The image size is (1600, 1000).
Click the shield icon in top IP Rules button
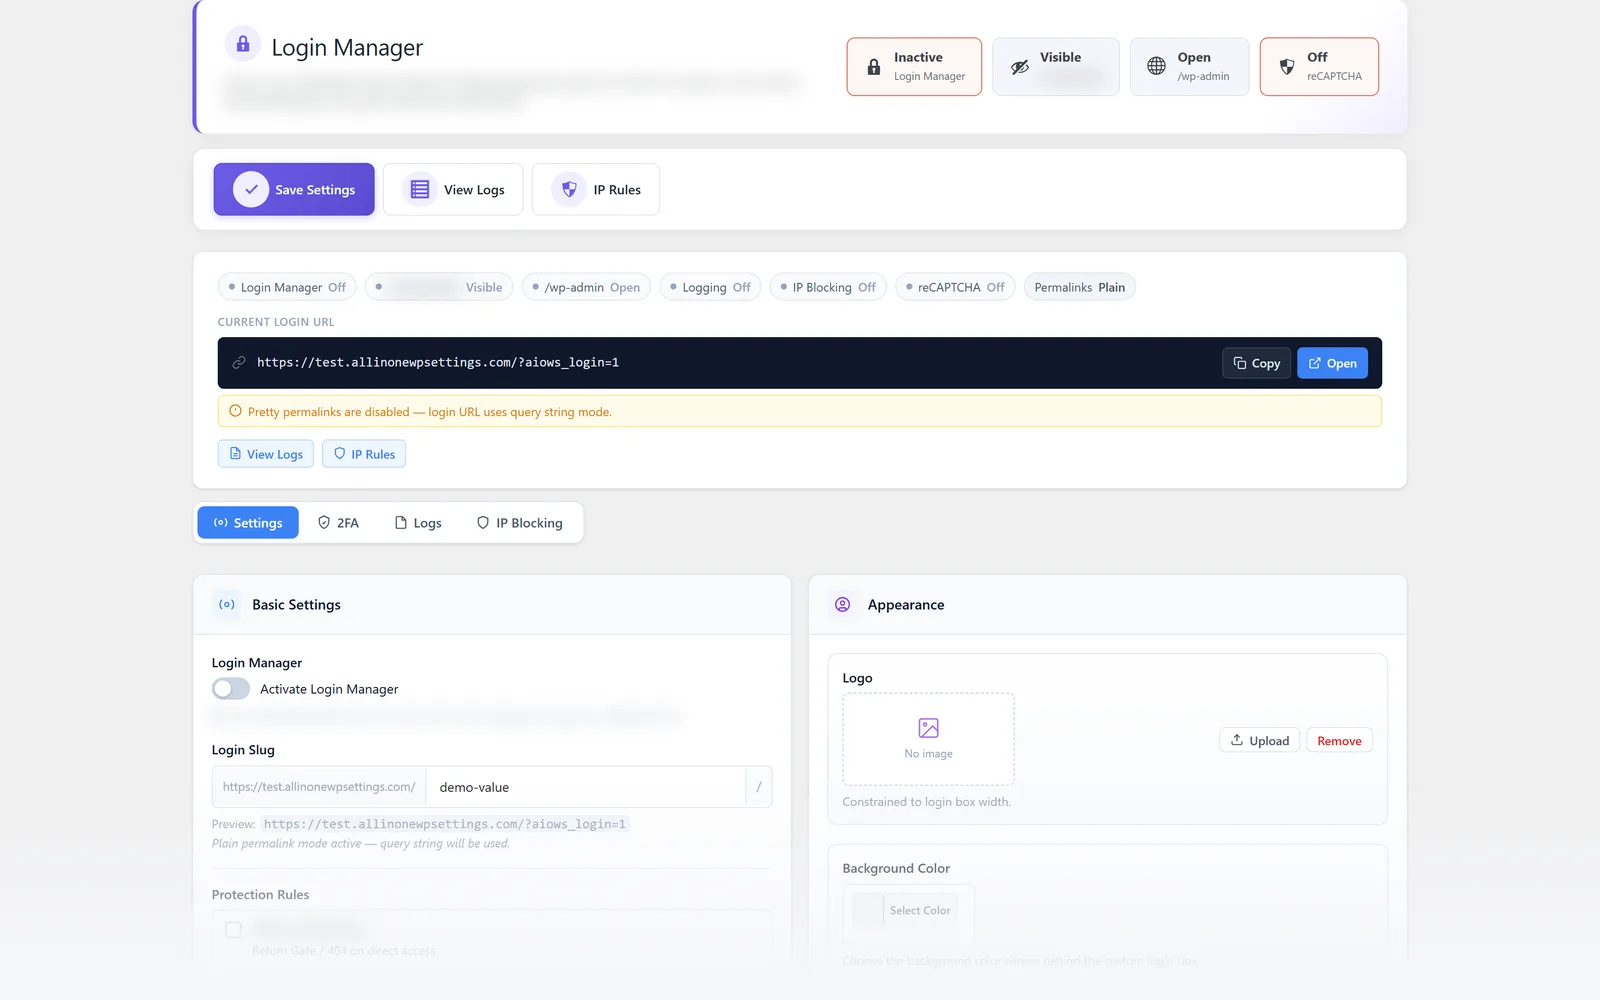(569, 189)
